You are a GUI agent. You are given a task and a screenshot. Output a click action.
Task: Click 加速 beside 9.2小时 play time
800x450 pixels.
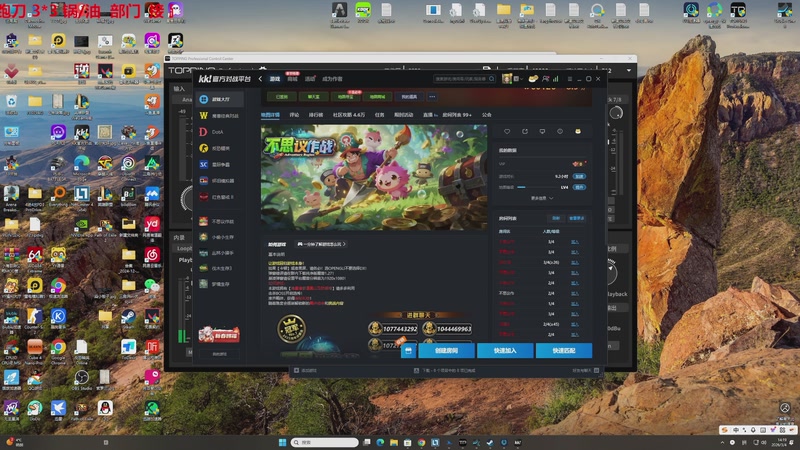point(579,176)
